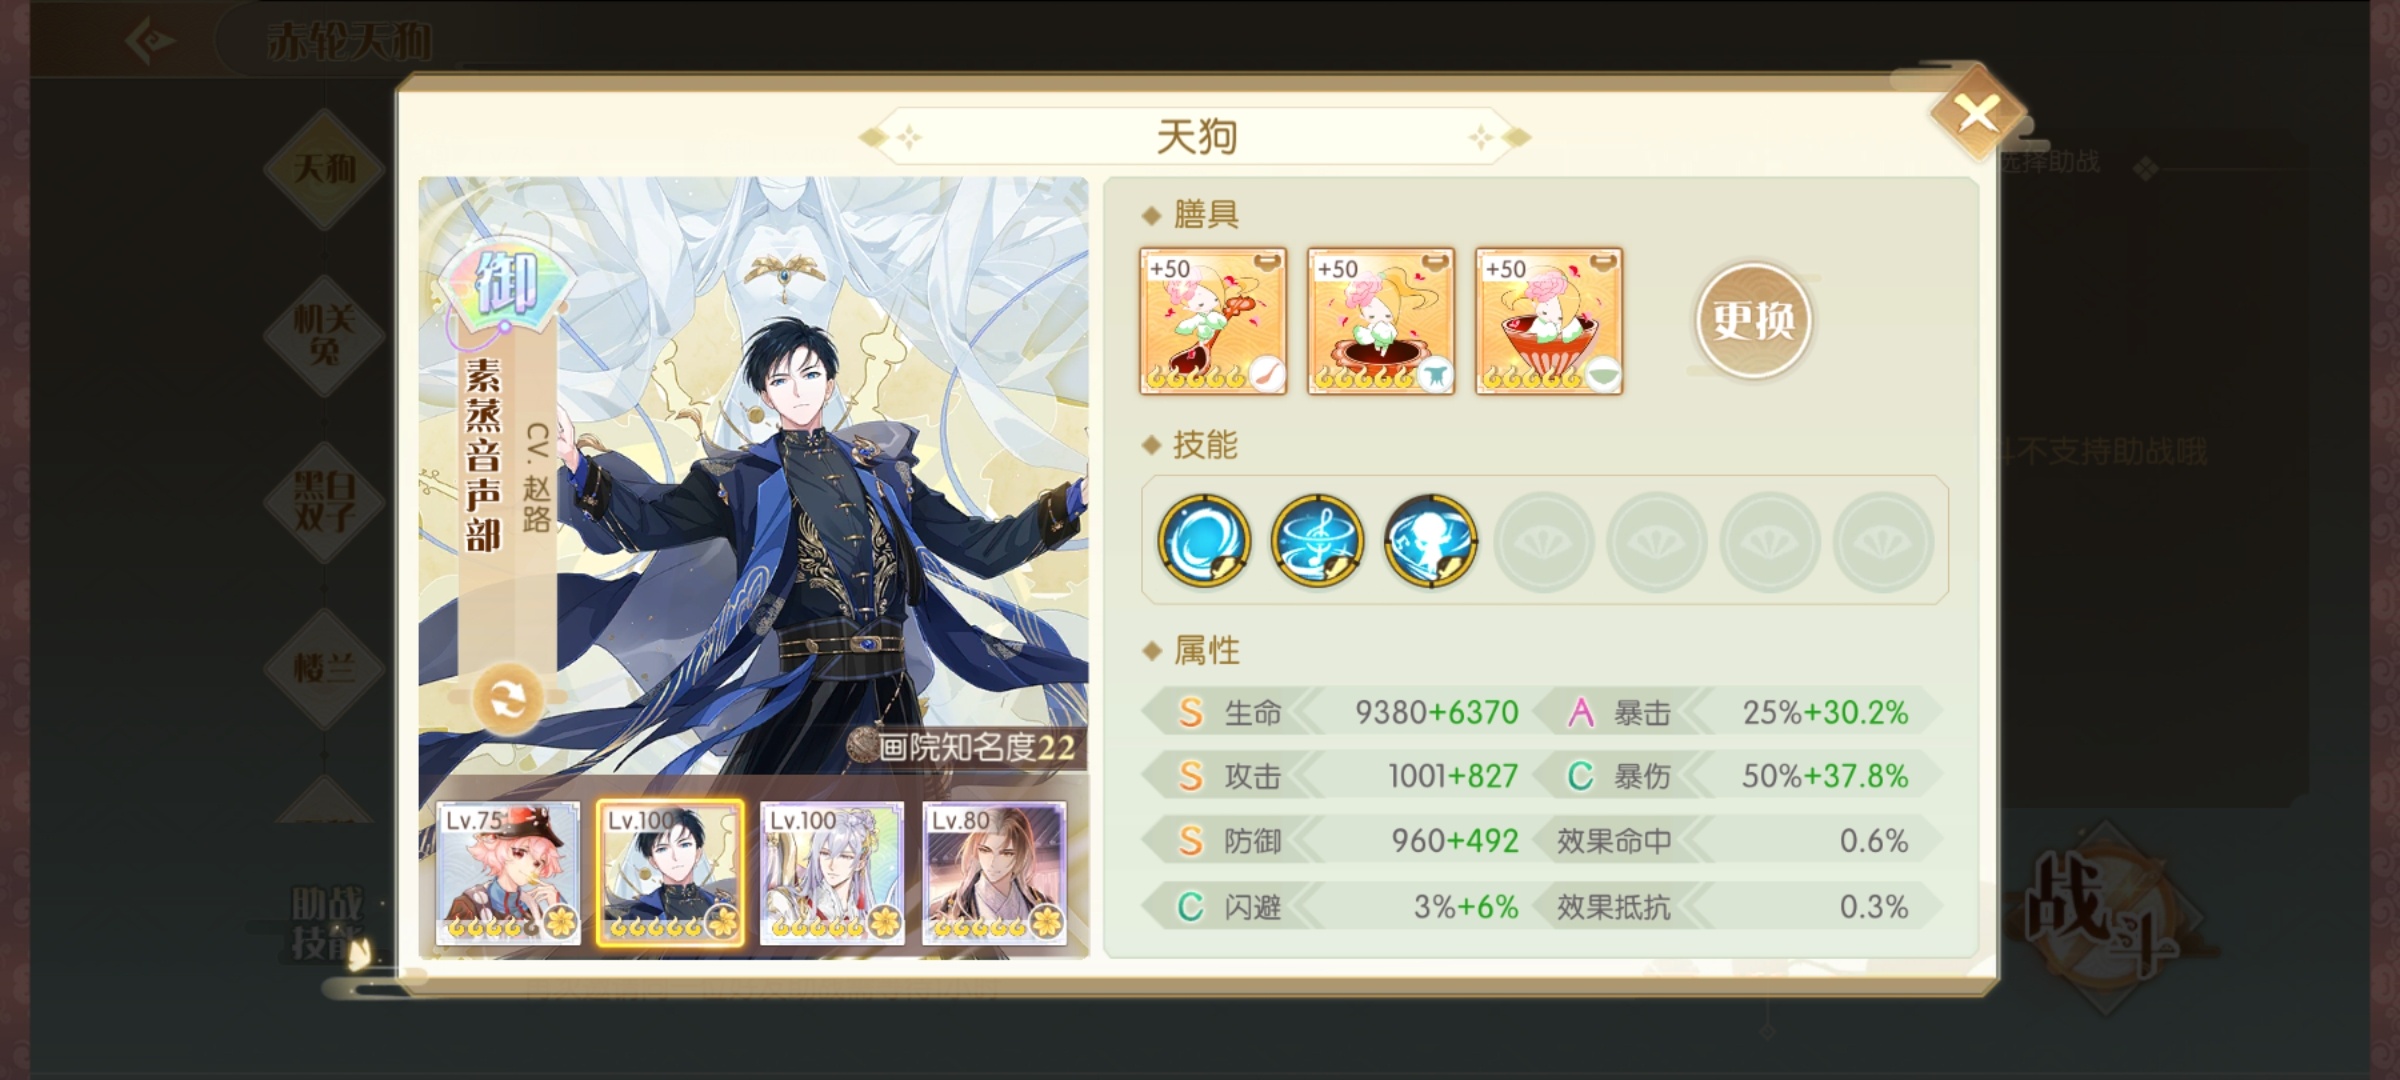This screenshot has height=1080, width=2400.
Task: Select the Lv.100 dark-haired character thumbnail
Action: (x=670, y=874)
